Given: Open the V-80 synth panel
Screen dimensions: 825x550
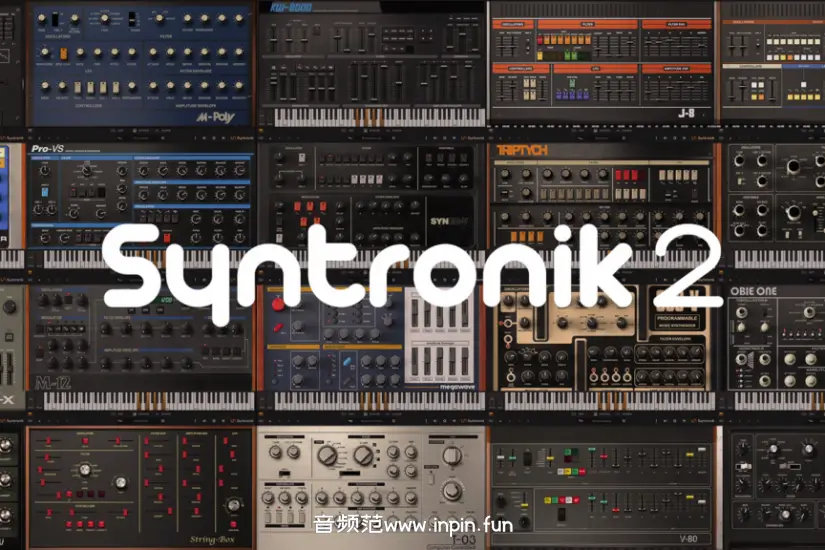Looking at the screenshot, I should click(x=603, y=488).
